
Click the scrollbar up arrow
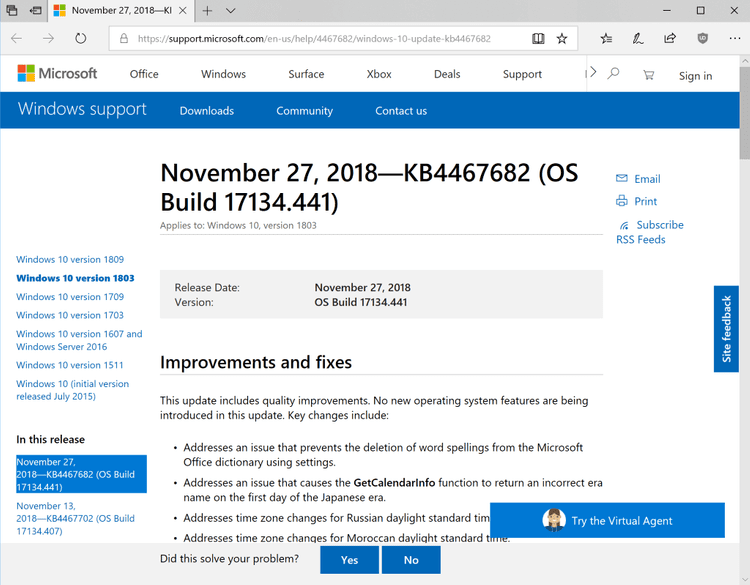pyautogui.click(x=745, y=61)
